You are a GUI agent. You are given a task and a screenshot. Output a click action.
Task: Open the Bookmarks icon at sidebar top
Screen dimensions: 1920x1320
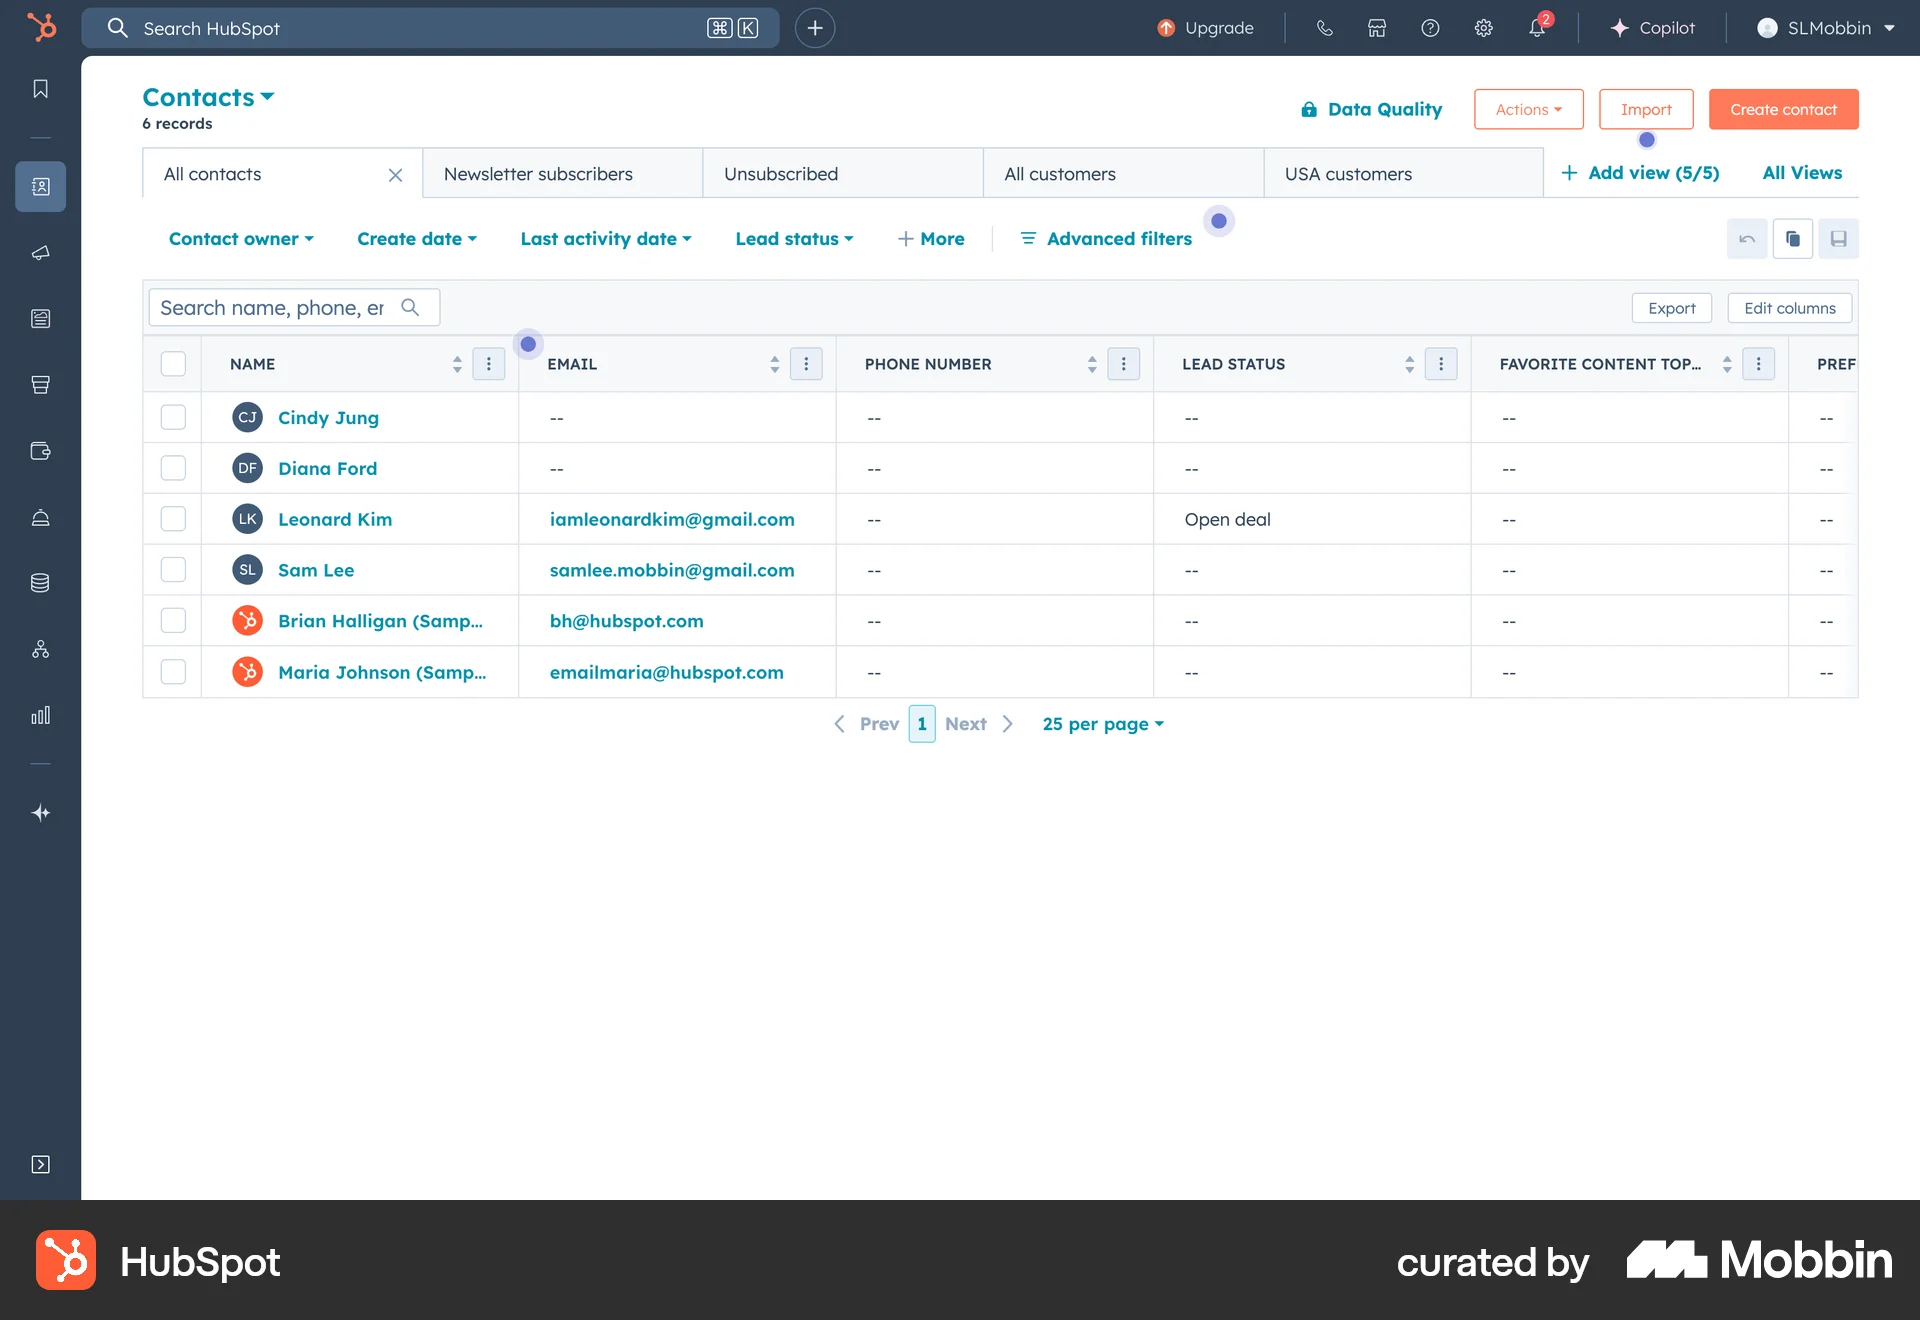[40, 88]
